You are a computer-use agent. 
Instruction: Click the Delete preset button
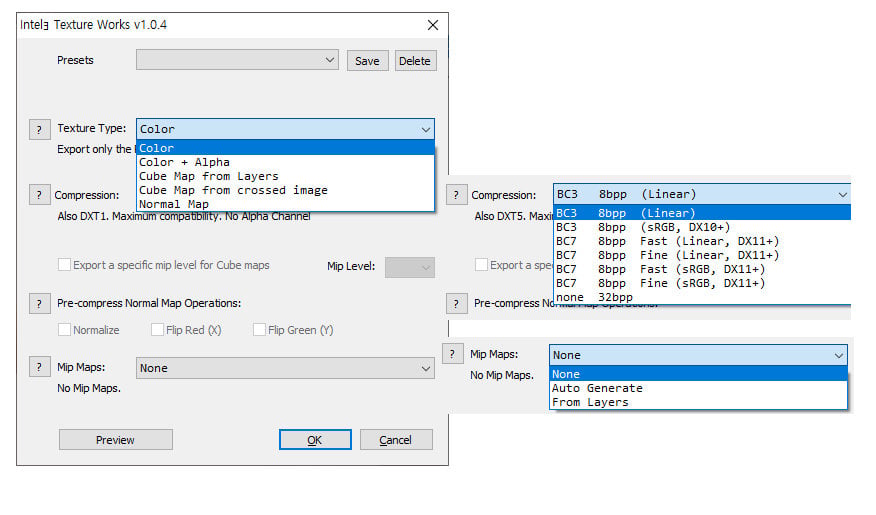click(x=415, y=61)
